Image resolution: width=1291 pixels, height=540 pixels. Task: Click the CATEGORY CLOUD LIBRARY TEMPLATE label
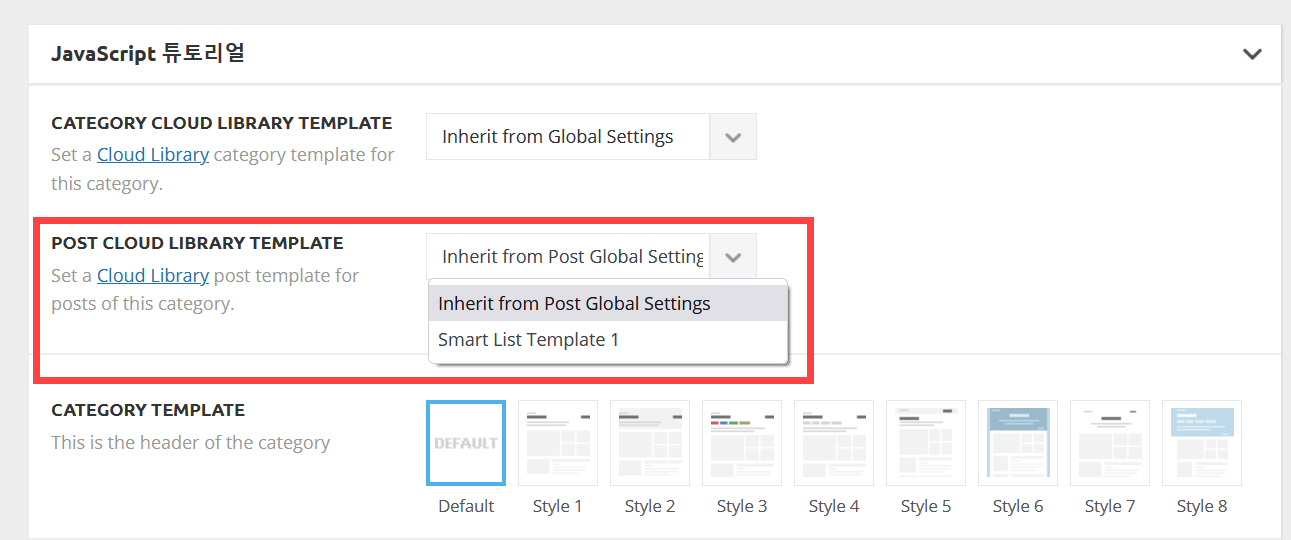click(x=222, y=123)
